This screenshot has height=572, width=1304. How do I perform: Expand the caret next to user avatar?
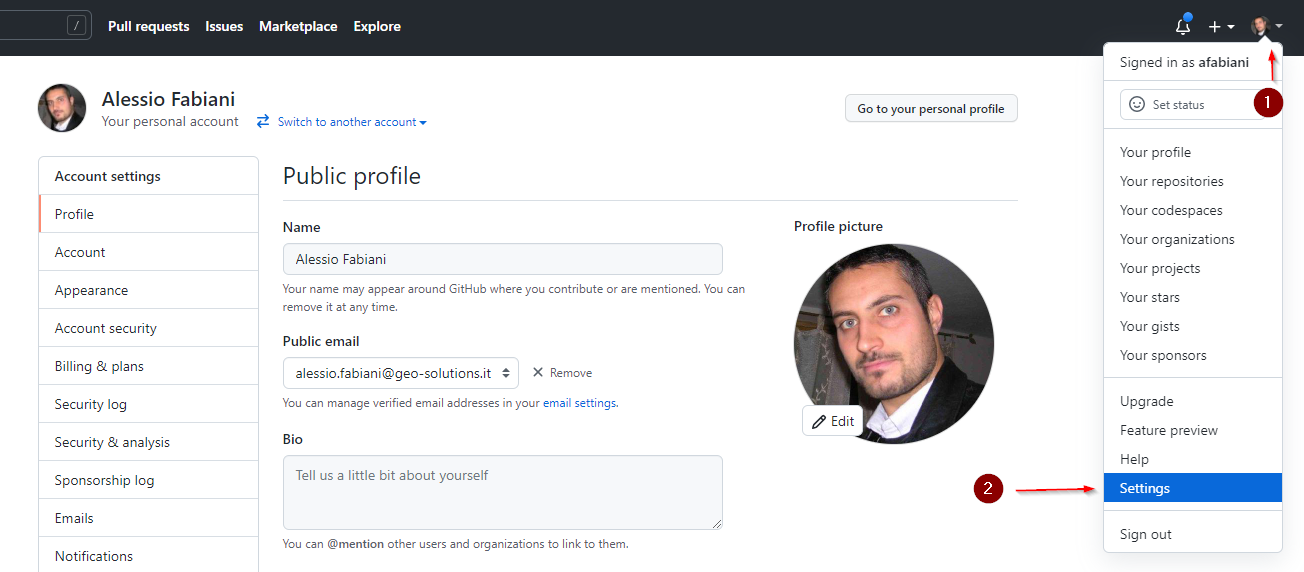pos(1279,26)
